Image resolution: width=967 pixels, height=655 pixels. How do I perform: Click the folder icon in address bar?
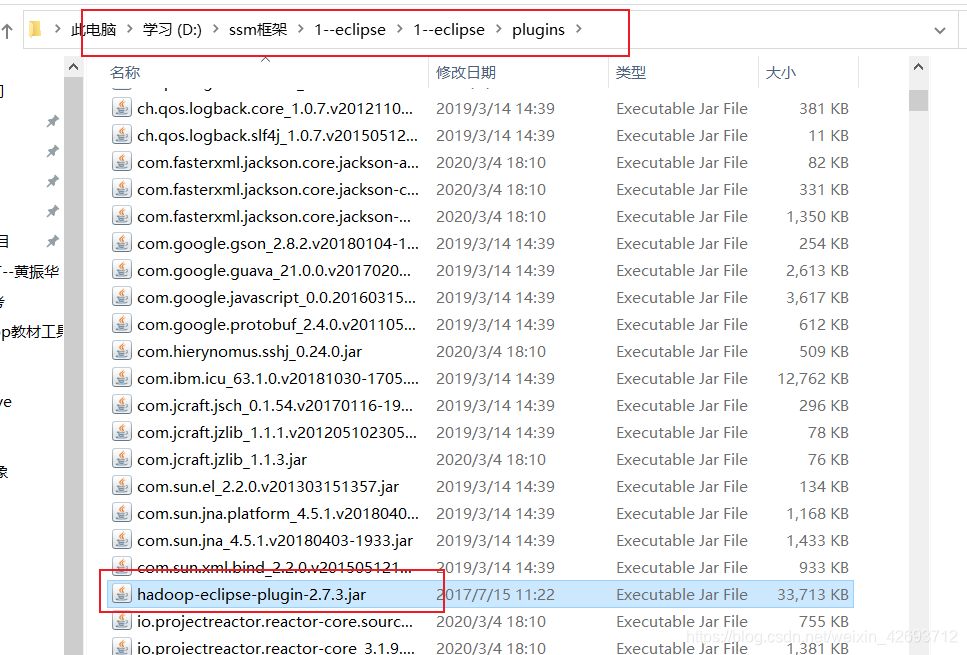click(x=35, y=29)
